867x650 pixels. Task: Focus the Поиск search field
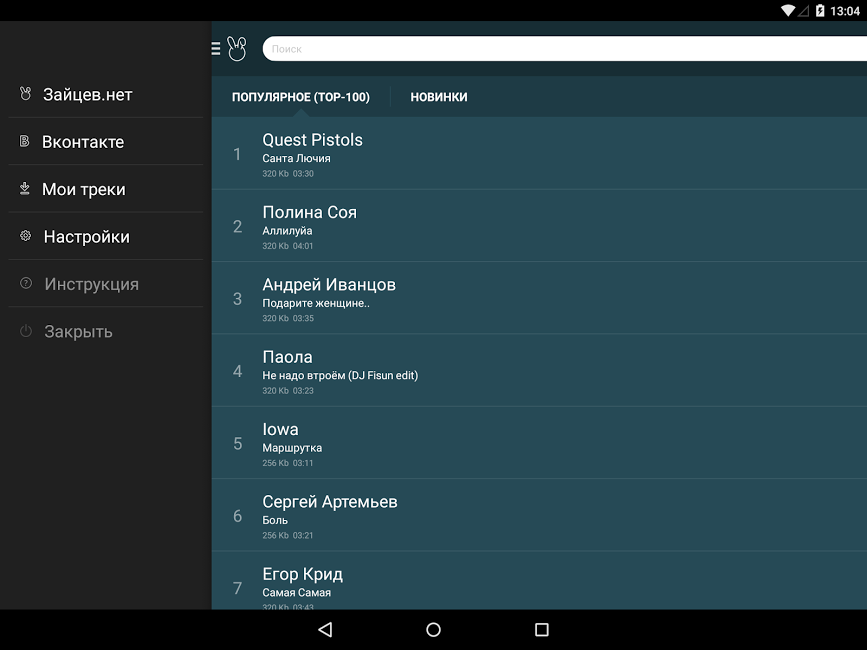coord(560,48)
